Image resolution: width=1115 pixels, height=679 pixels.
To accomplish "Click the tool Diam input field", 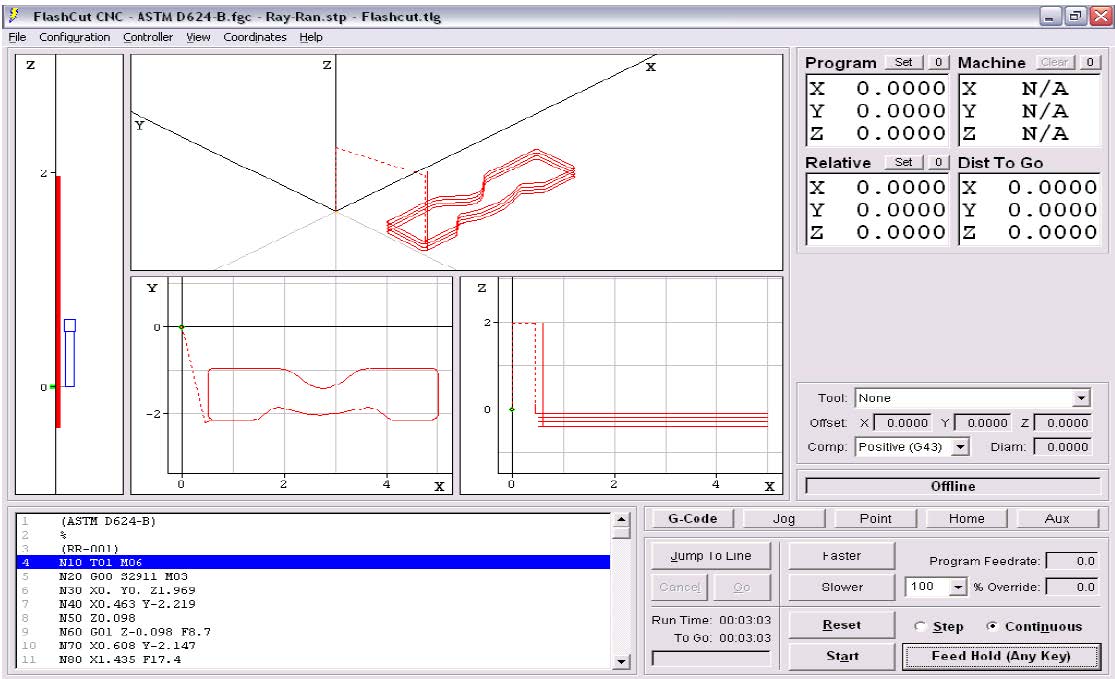I will (x=1063, y=447).
